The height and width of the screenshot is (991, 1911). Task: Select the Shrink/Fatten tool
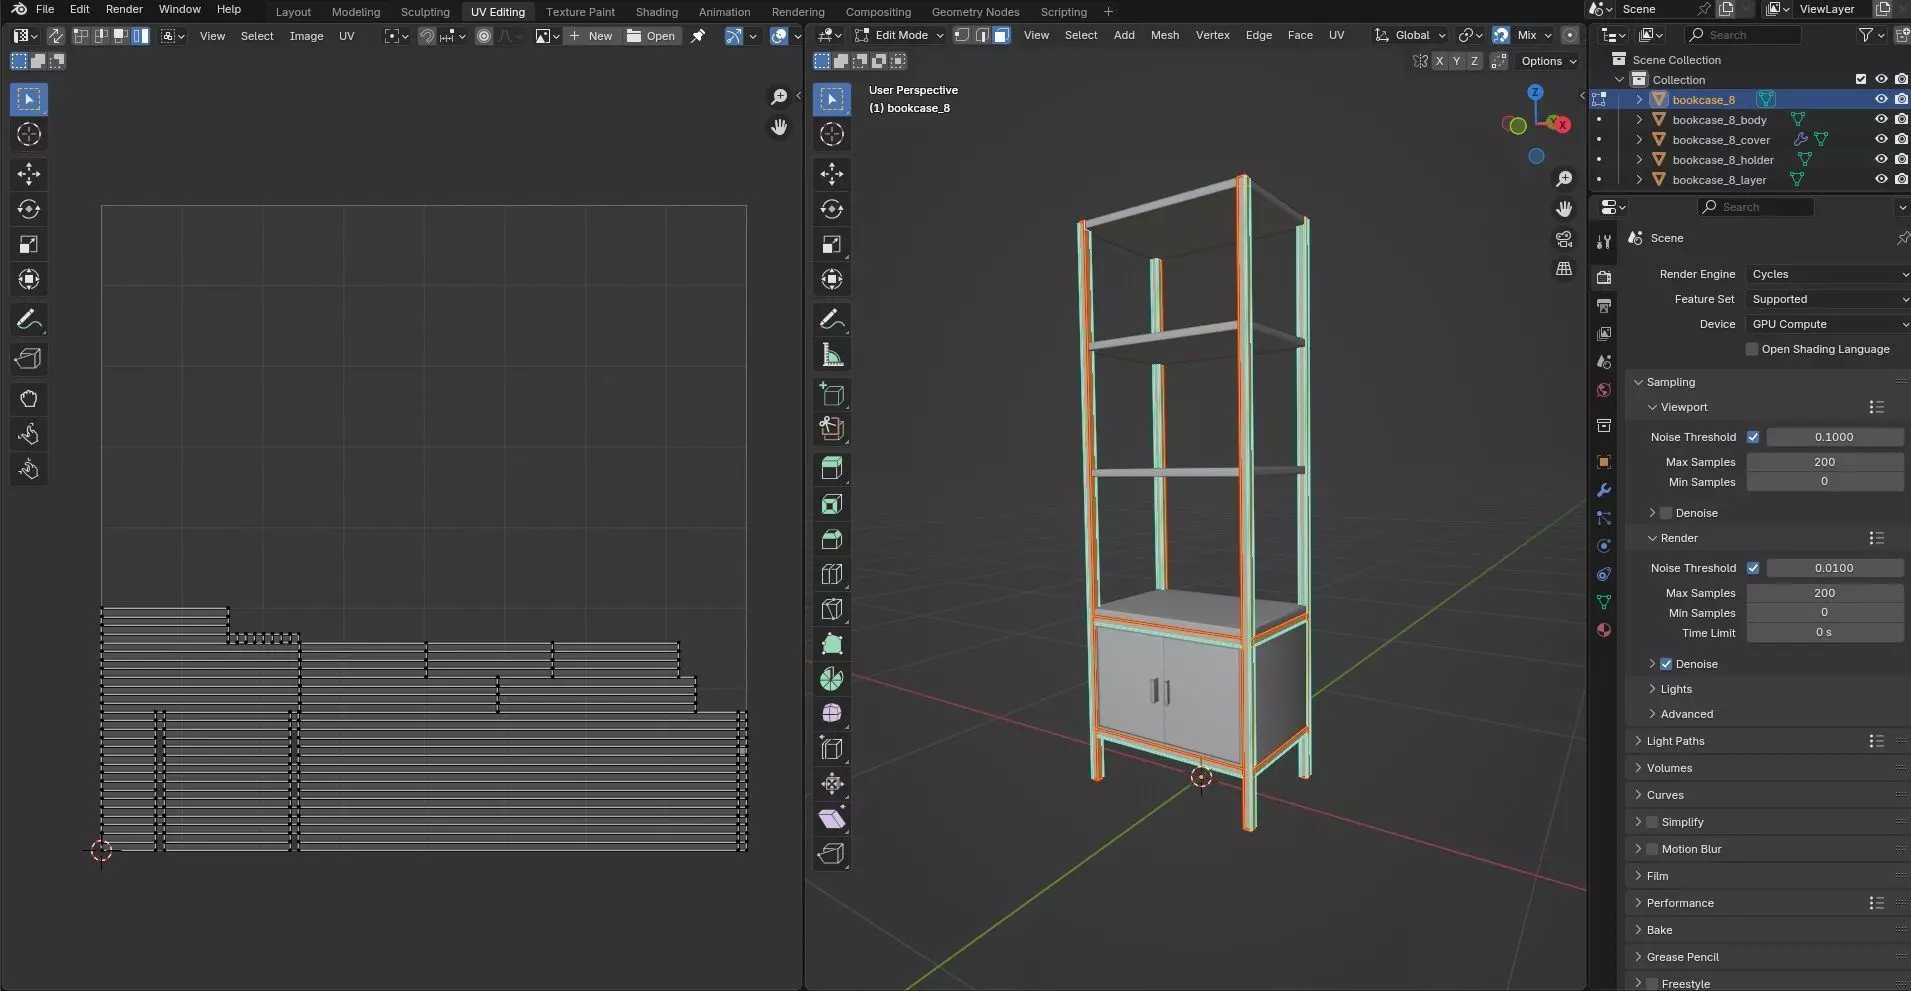pos(831,783)
